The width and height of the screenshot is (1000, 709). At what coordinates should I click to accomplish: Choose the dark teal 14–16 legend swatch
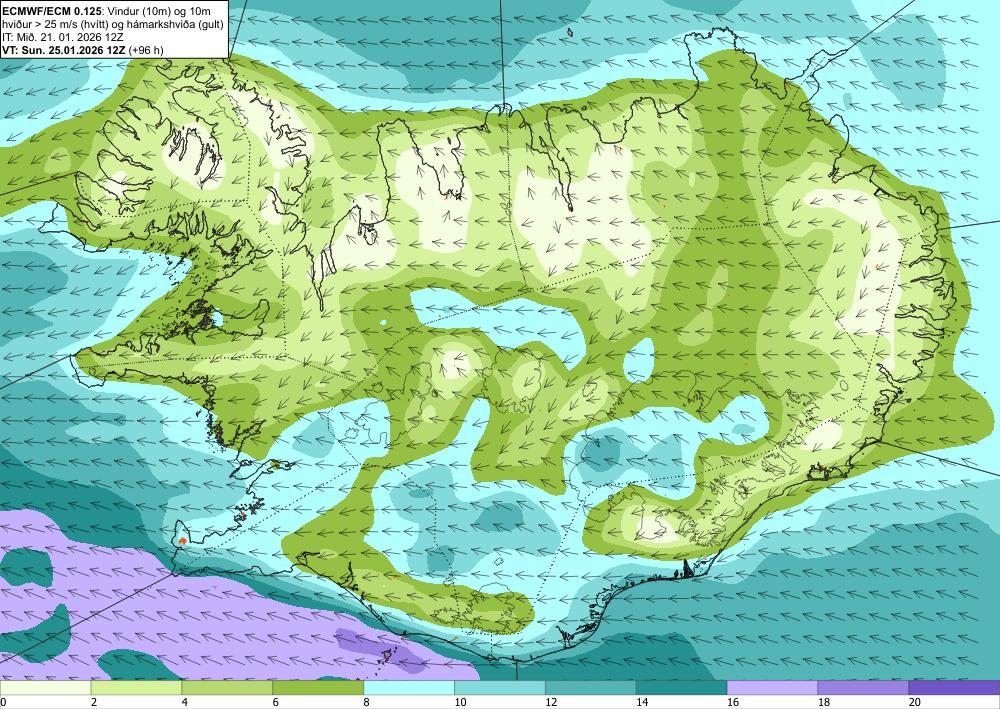pyautogui.click(x=681, y=688)
